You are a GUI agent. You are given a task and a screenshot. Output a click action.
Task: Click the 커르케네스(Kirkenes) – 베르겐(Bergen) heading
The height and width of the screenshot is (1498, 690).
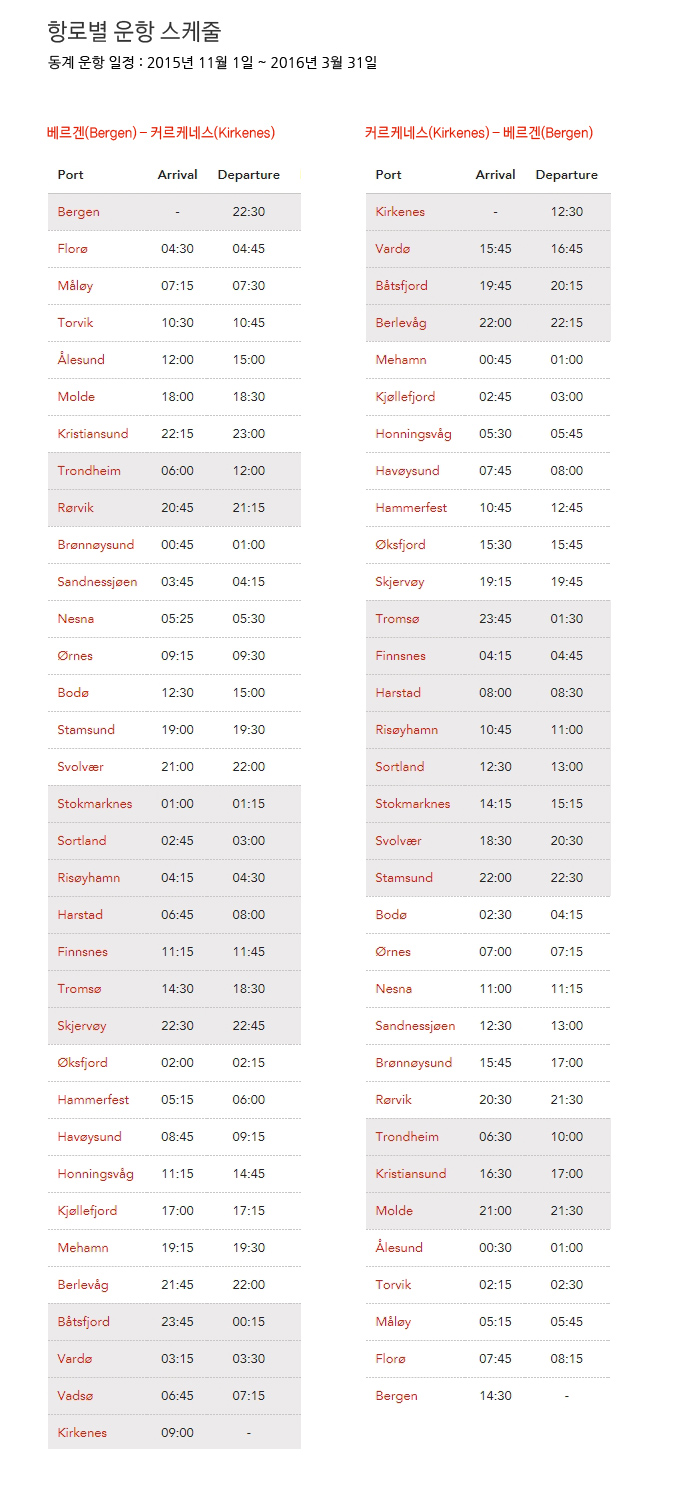click(x=479, y=133)
